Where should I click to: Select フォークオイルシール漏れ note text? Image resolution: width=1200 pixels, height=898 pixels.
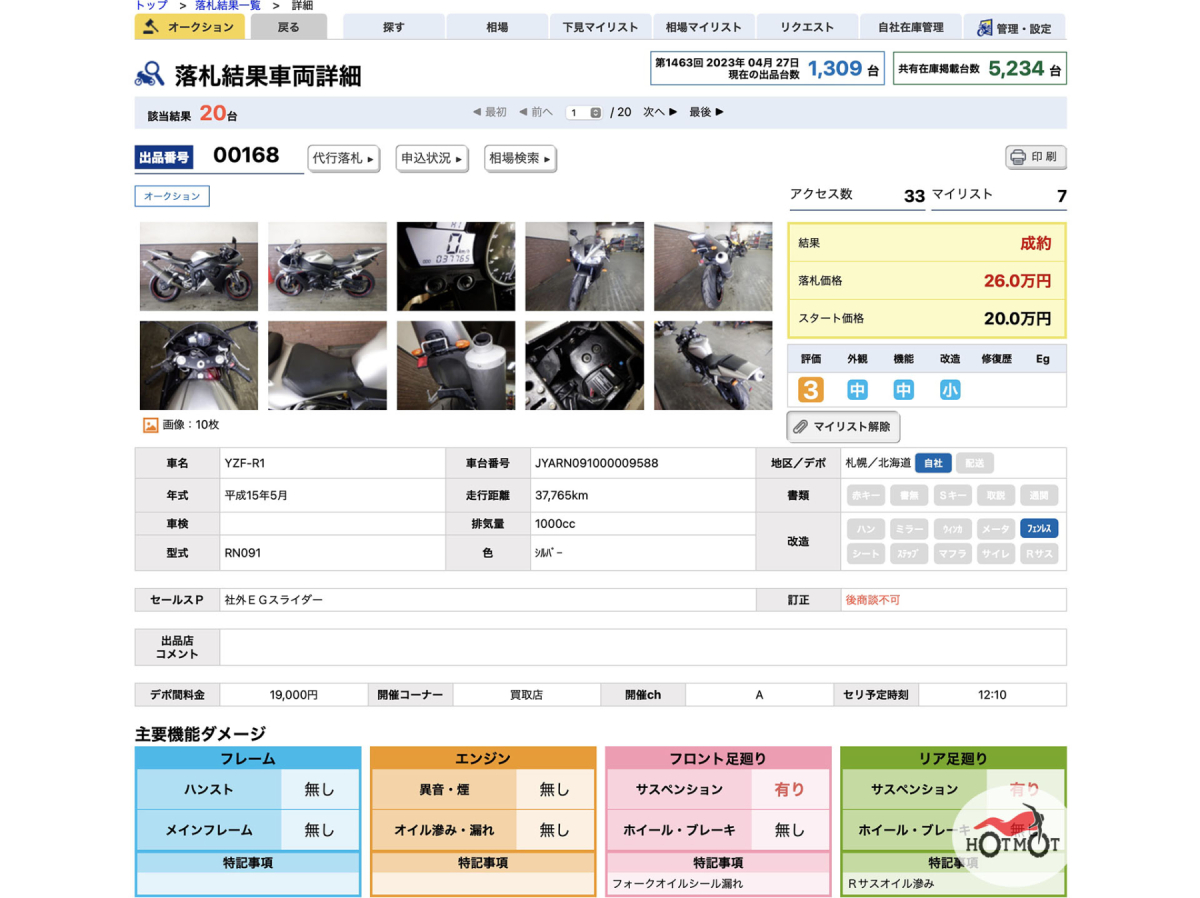tap(678, 884)
